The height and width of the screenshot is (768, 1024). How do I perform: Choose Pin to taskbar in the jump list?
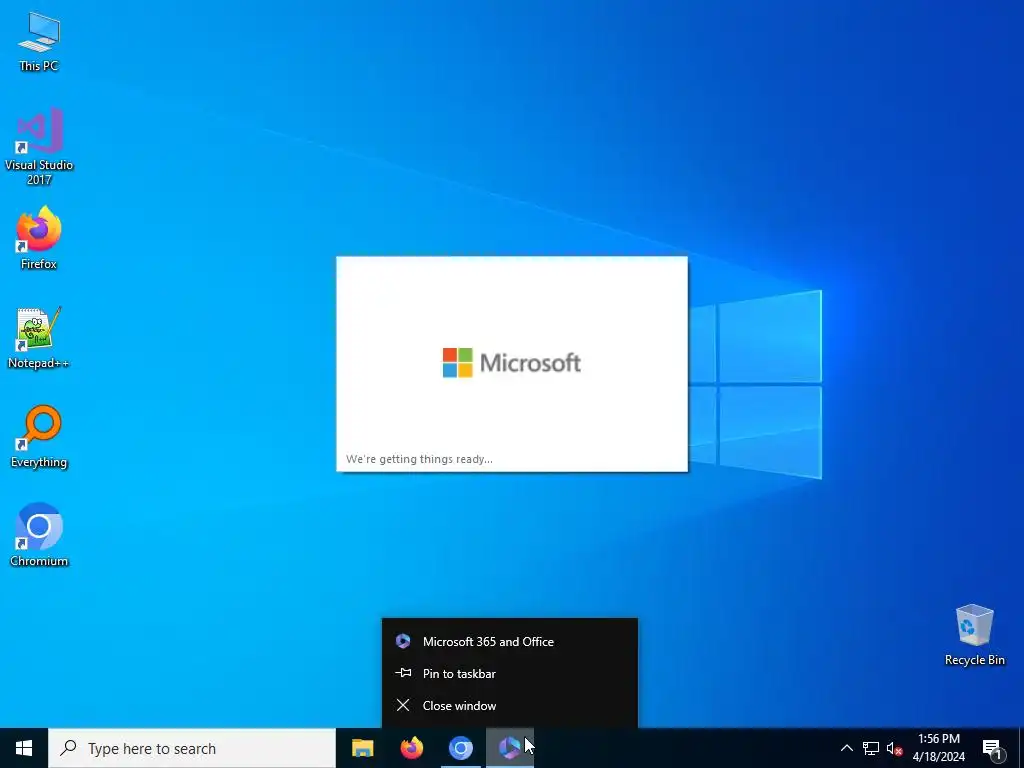pos(509,673)
